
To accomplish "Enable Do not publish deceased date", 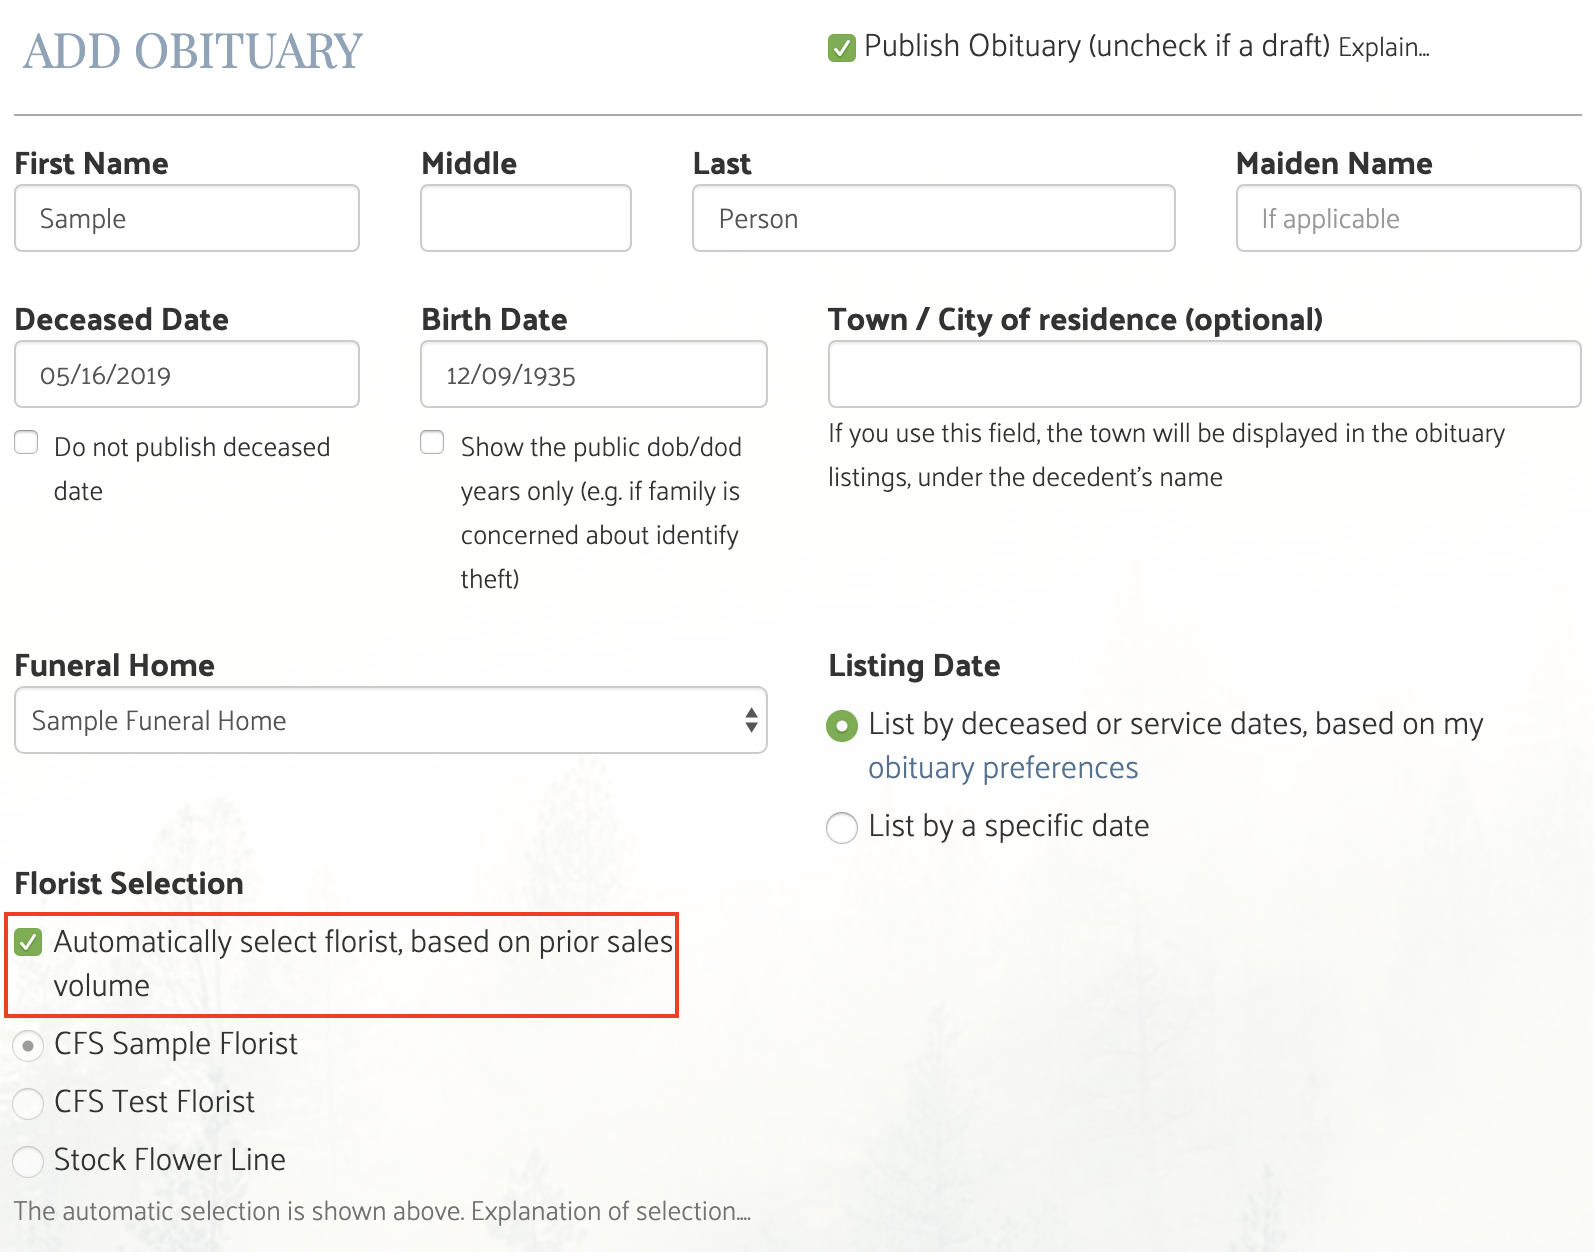I will click(27, 443).
